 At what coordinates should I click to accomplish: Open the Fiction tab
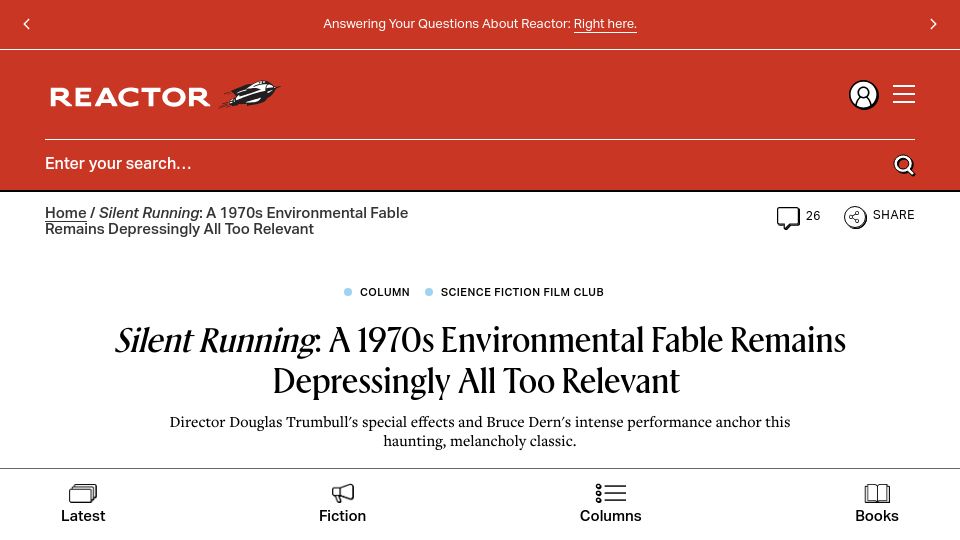pyautogui.click(x=342, y=504)
